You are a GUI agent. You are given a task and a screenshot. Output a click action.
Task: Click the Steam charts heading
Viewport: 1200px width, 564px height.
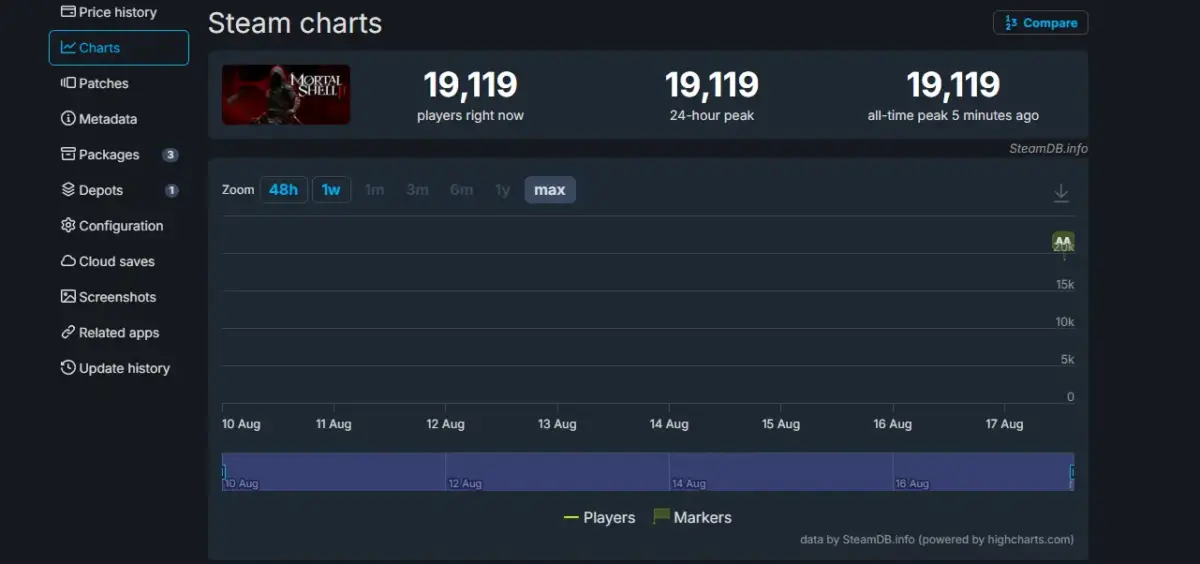295,23
